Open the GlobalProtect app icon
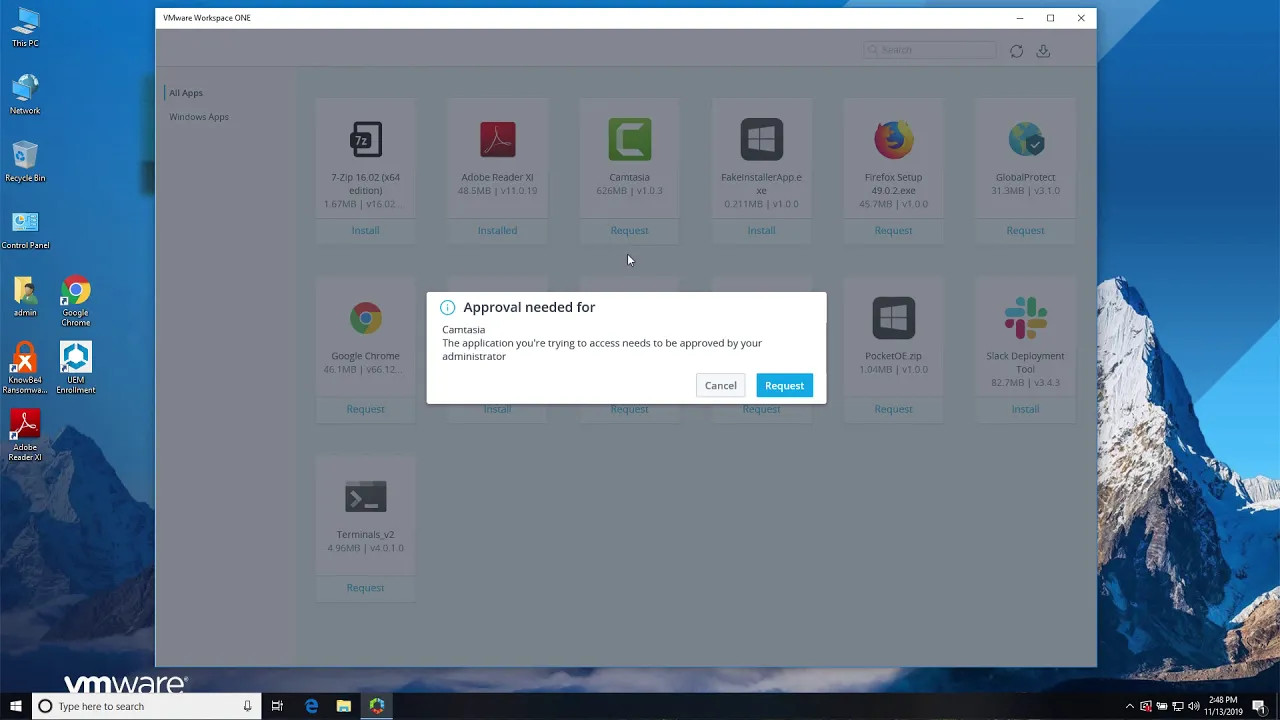 pyautogui.click(x=1025, y=139)
